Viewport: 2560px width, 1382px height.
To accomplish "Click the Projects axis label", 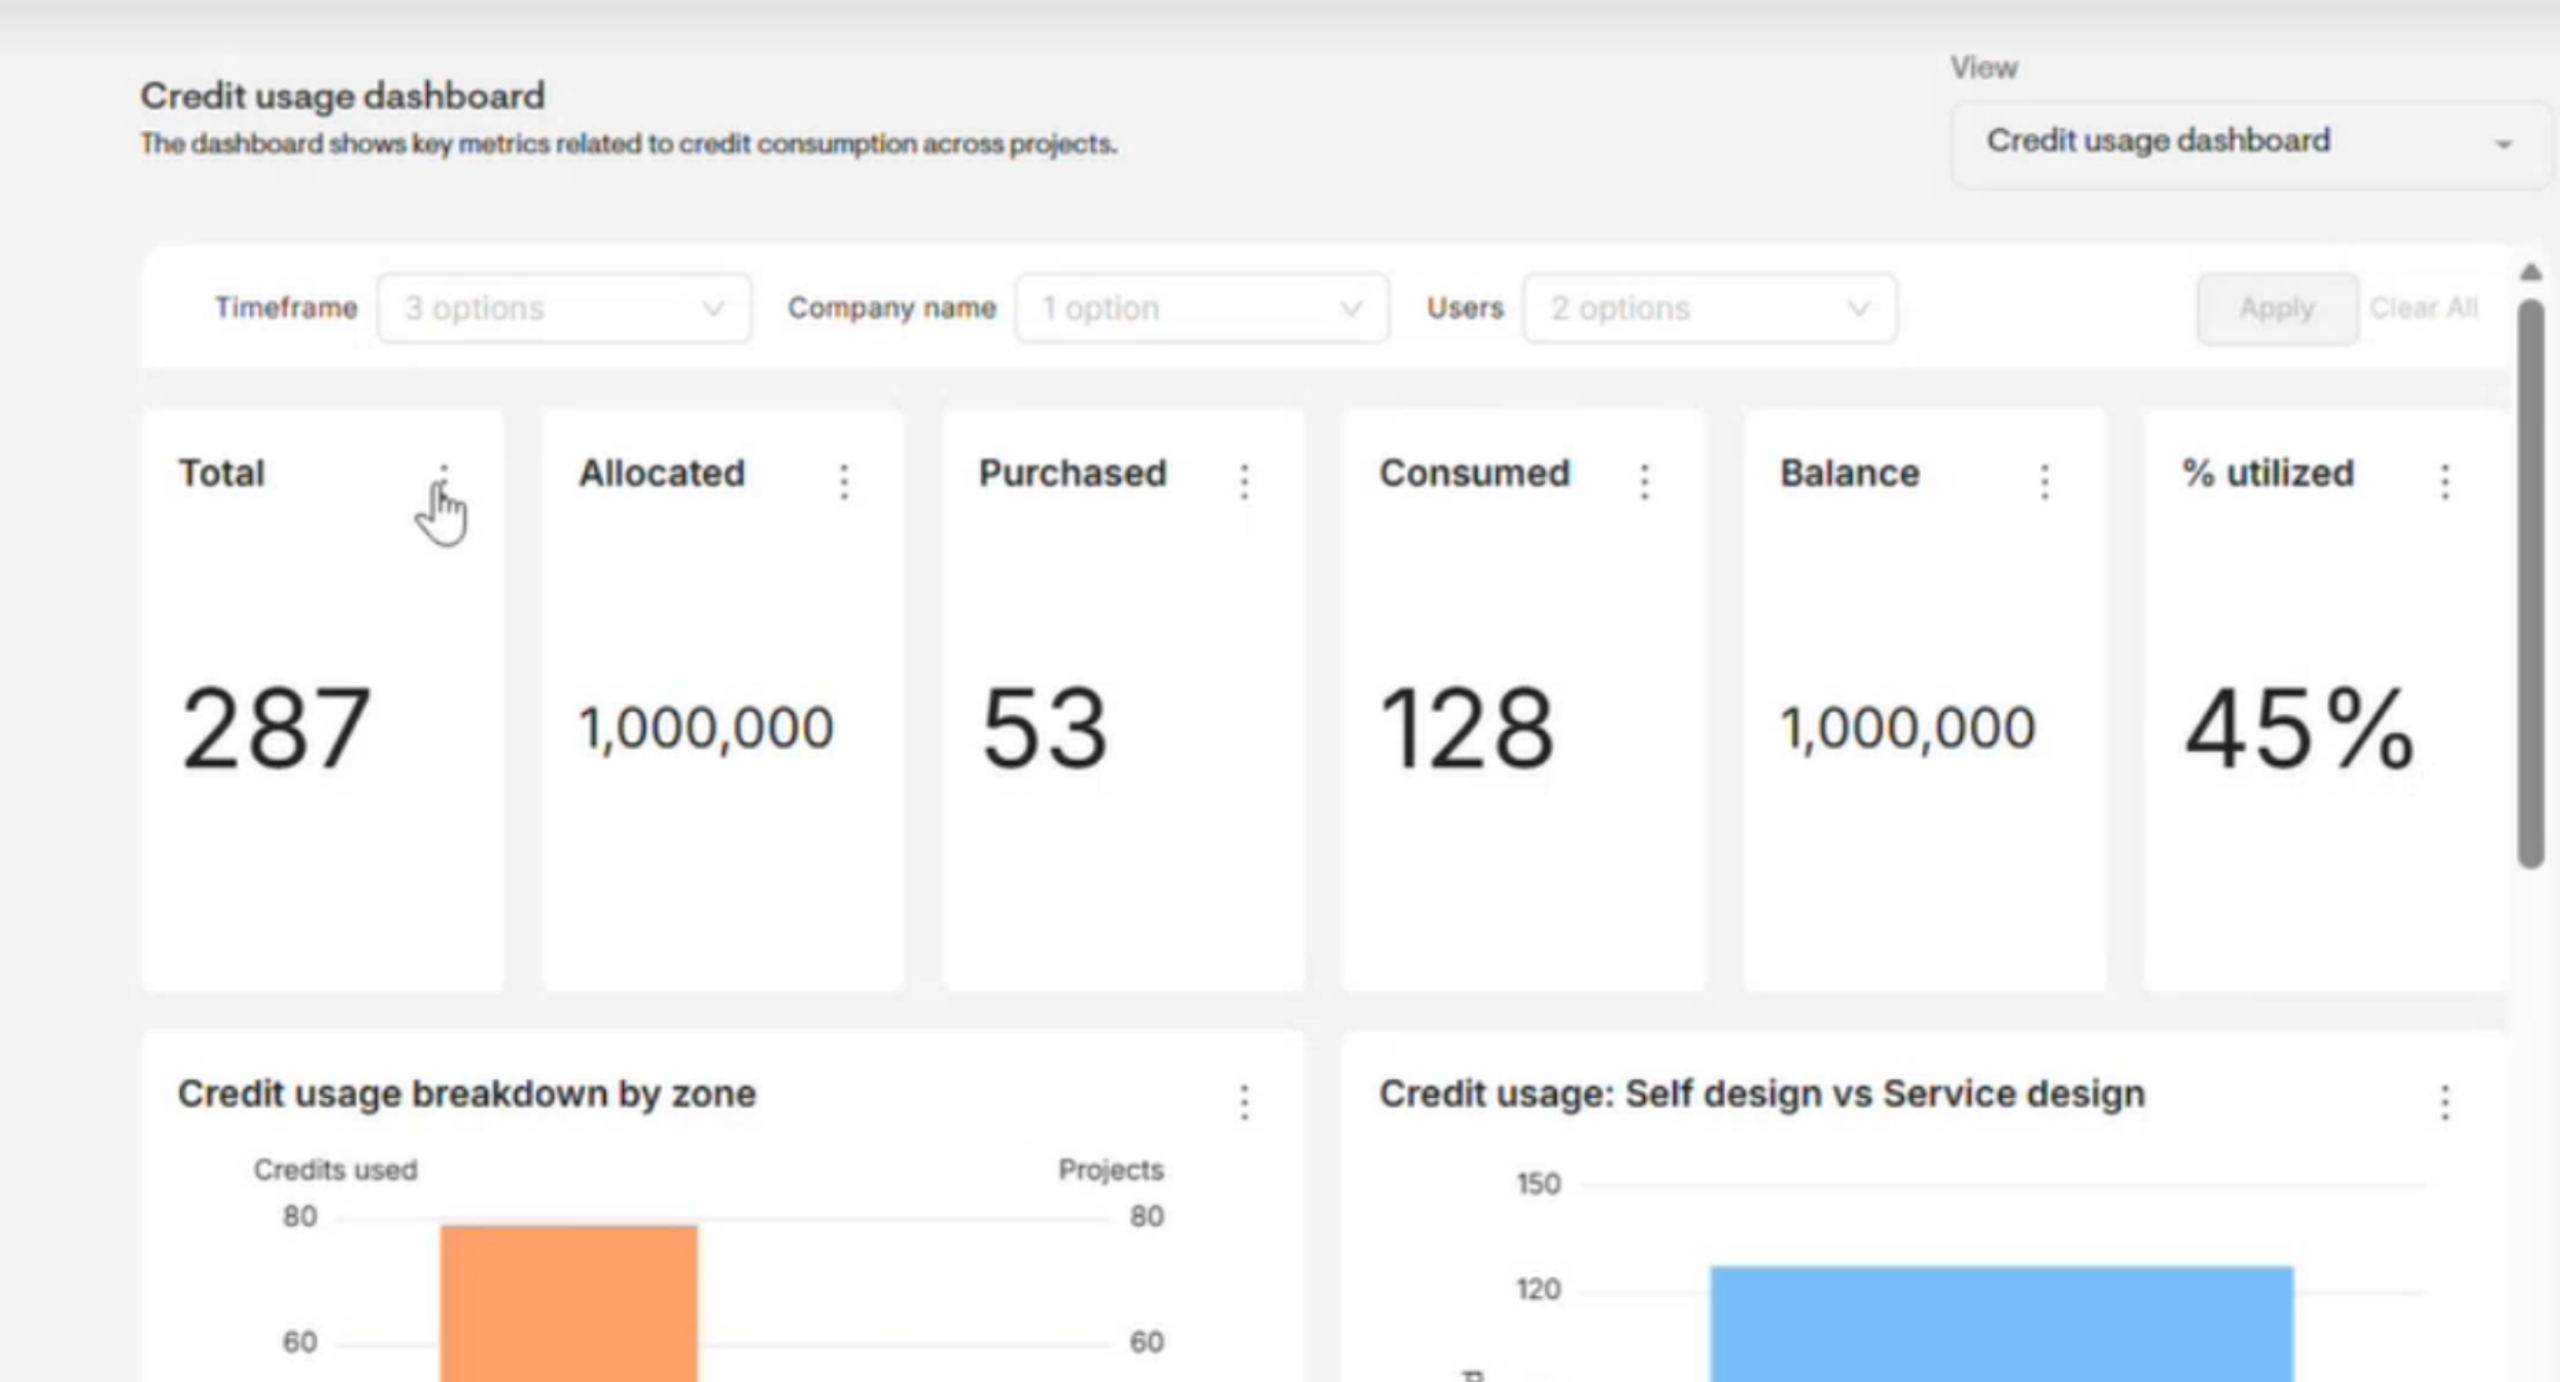I will (x=1111, y=1169).
